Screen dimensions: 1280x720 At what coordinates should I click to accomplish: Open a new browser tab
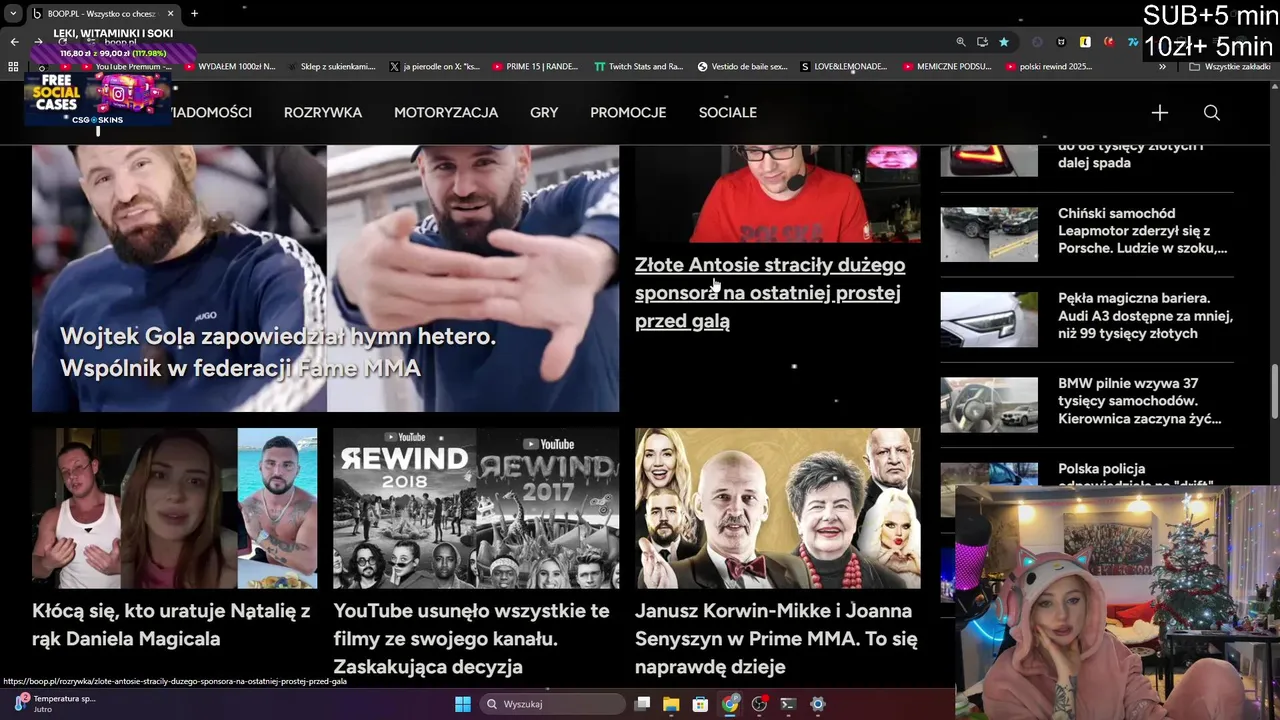coord(194,13)
